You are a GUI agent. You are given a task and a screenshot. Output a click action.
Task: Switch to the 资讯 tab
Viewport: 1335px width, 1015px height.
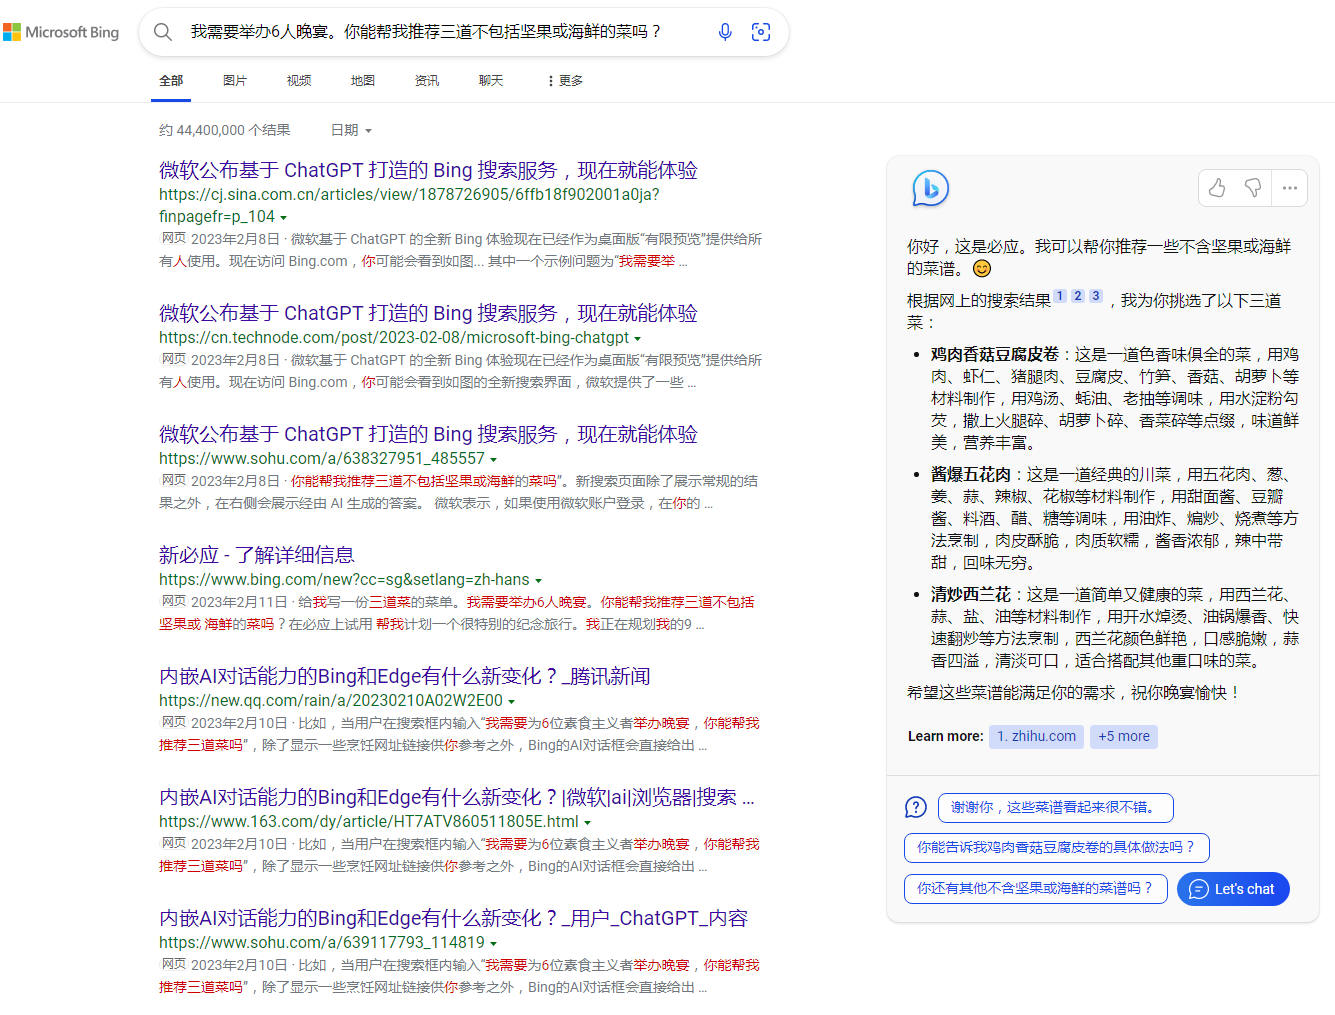coord(427,81)
